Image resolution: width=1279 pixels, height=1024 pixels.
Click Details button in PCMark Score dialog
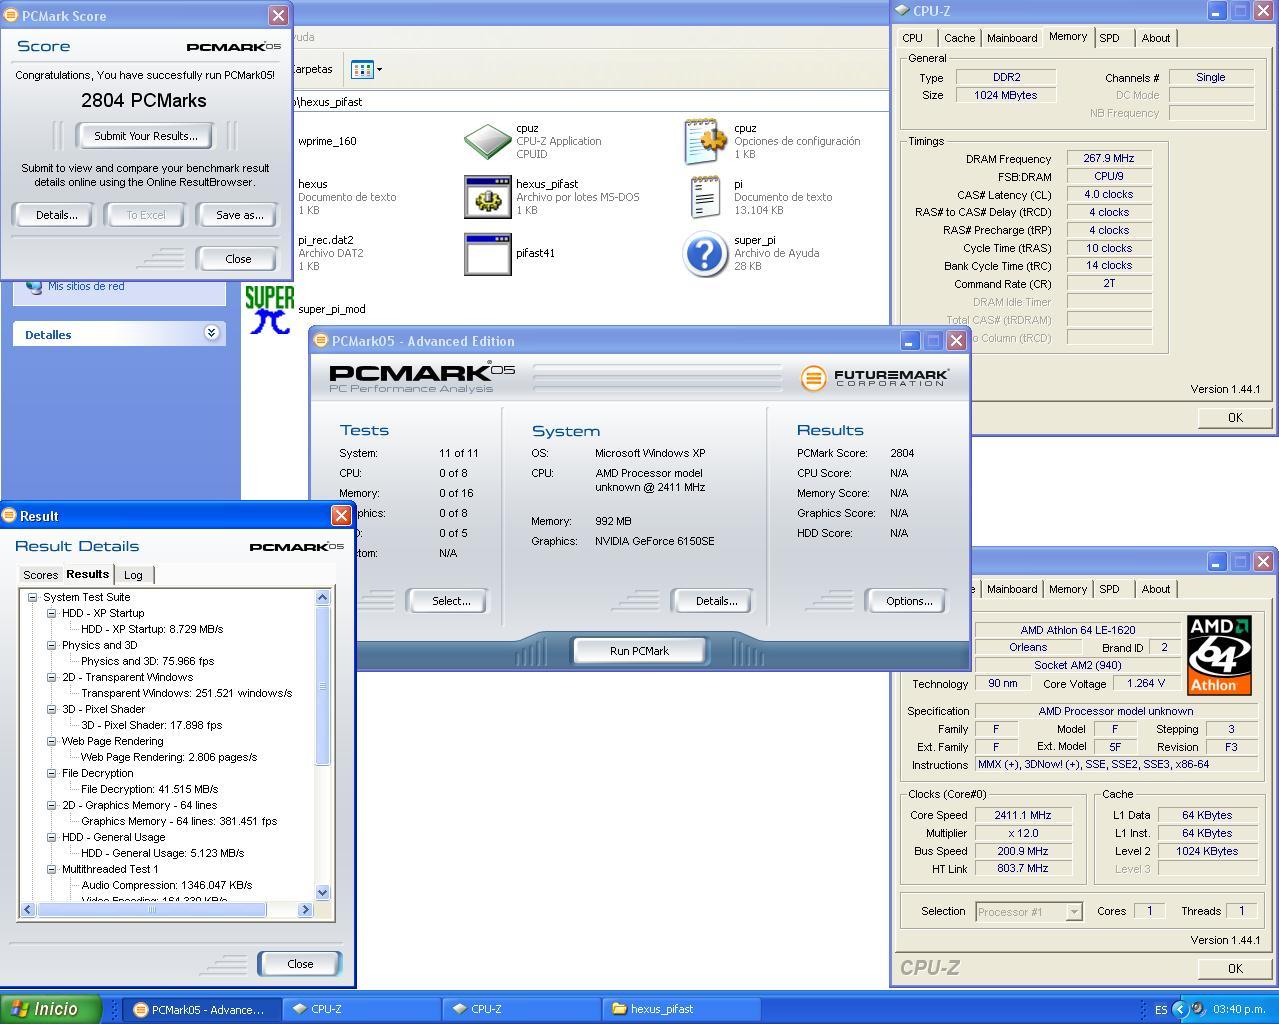pyautogui.click(x=56, y=215)
